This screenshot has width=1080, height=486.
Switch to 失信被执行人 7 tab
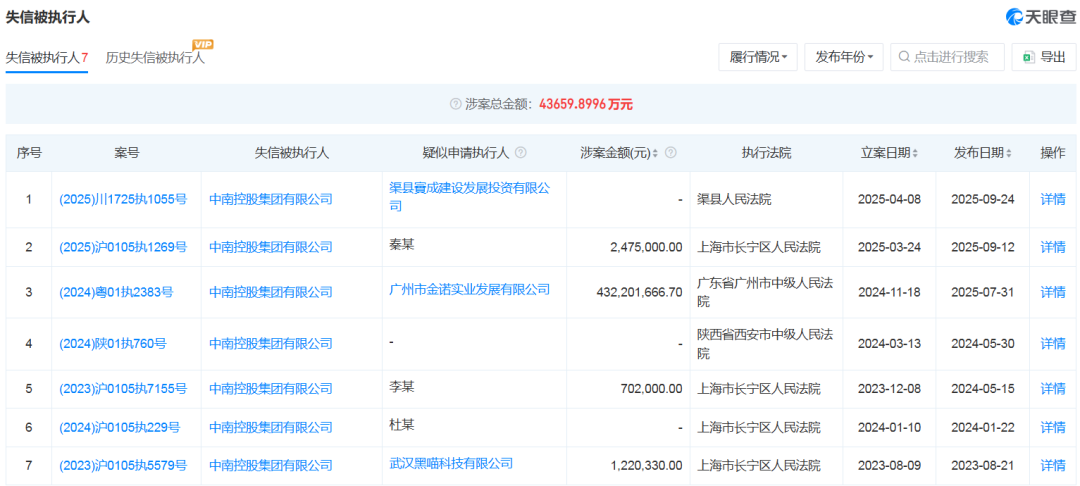47,58
